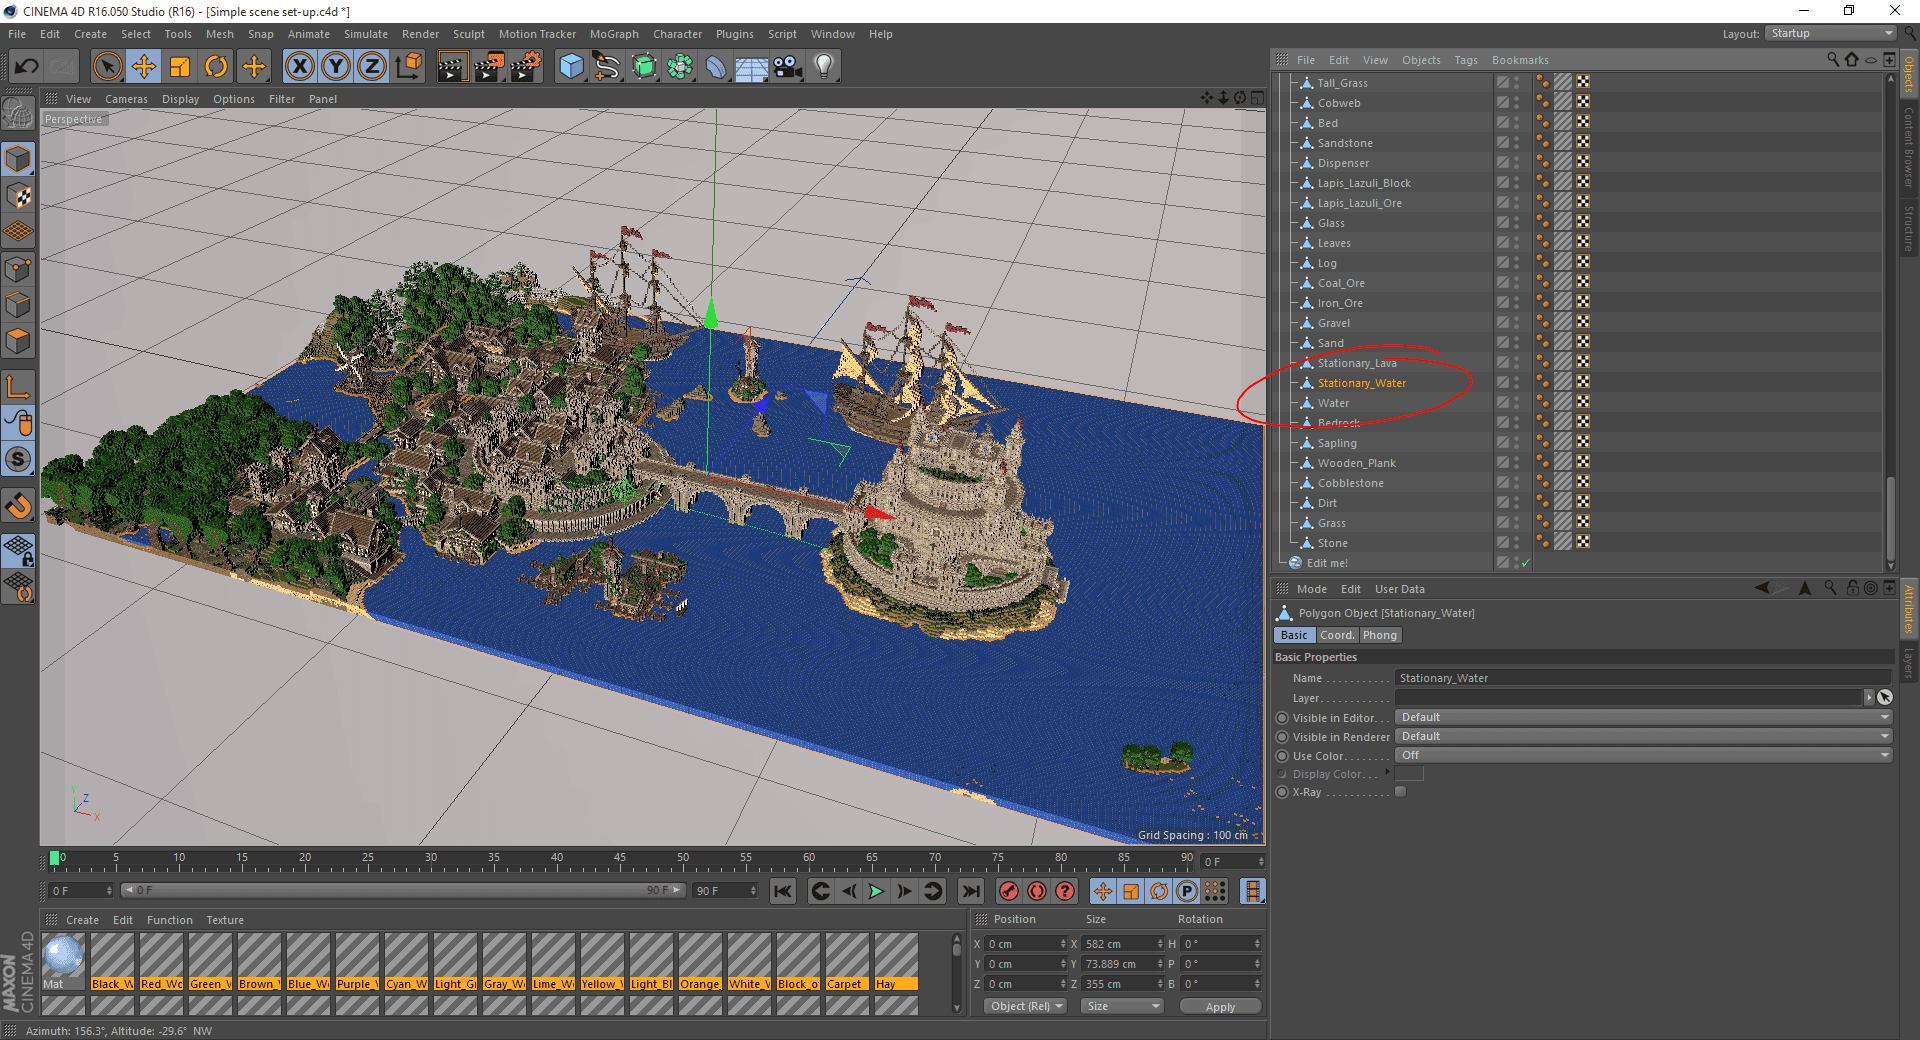Image resolution: width=1920 pixels, height=1040 pixels.
Task: Play the animation forward
Action: pyautogui.click(x=876, y=891)
